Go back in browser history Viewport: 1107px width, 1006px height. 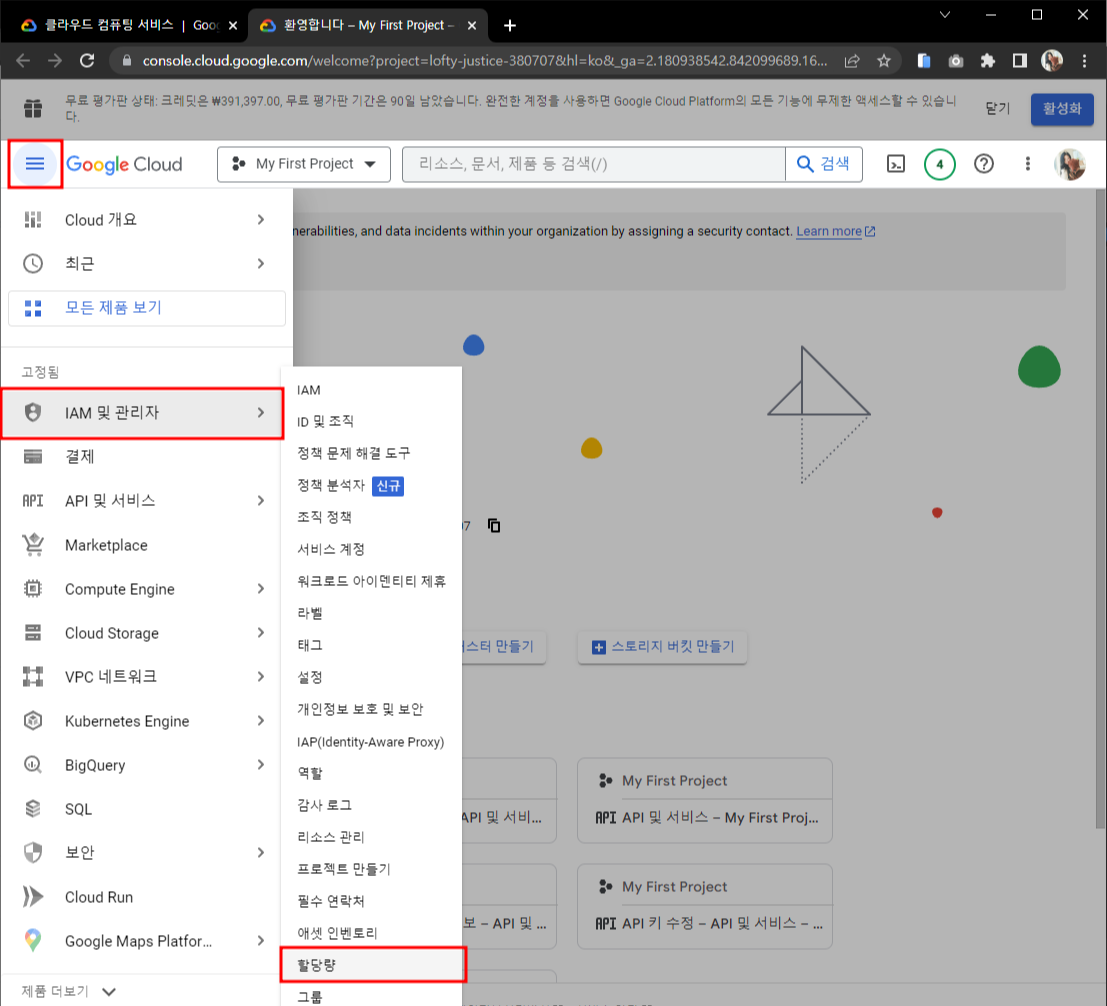pyautogui.click(x=23, y=61)
